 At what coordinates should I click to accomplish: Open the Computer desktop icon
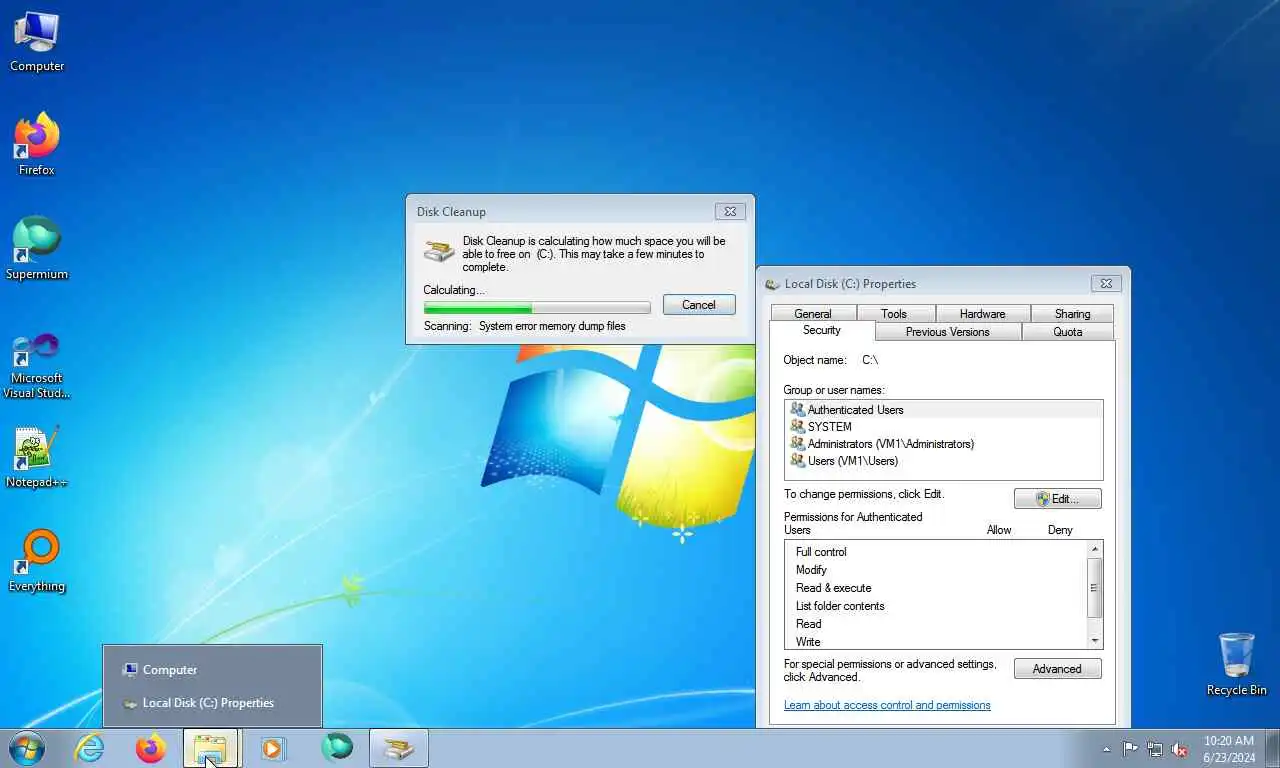37,42
